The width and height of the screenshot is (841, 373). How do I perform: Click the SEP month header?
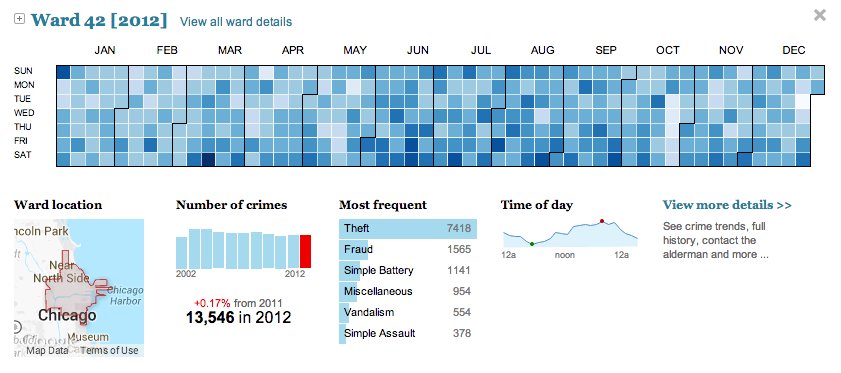(x=606, y=50)
